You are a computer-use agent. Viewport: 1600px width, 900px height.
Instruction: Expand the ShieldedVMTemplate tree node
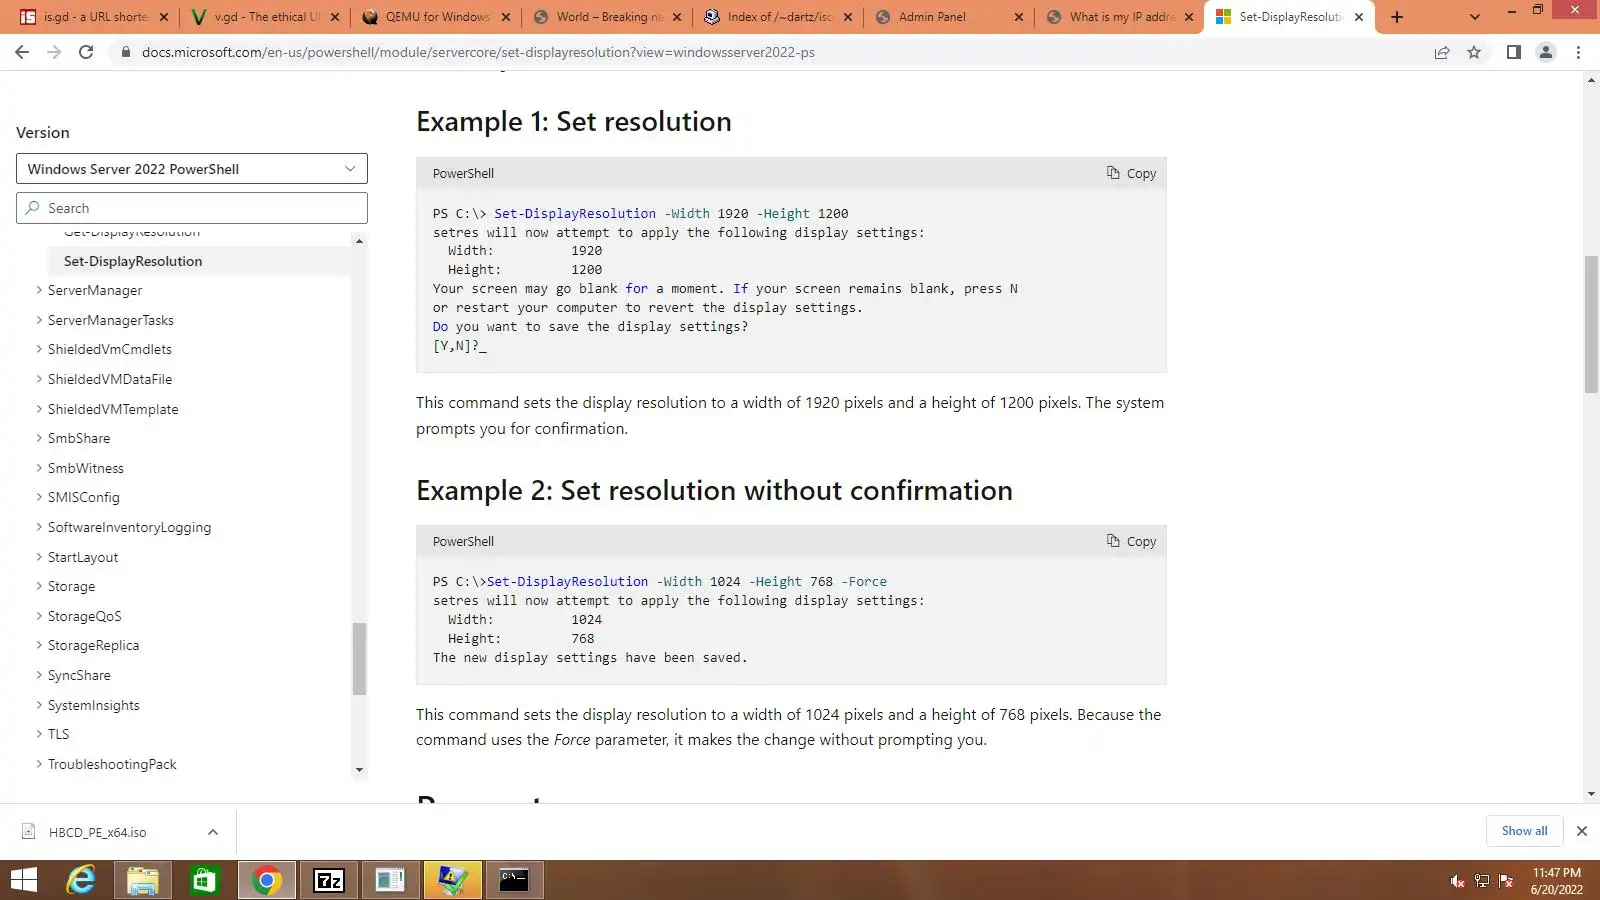(39, 409)
